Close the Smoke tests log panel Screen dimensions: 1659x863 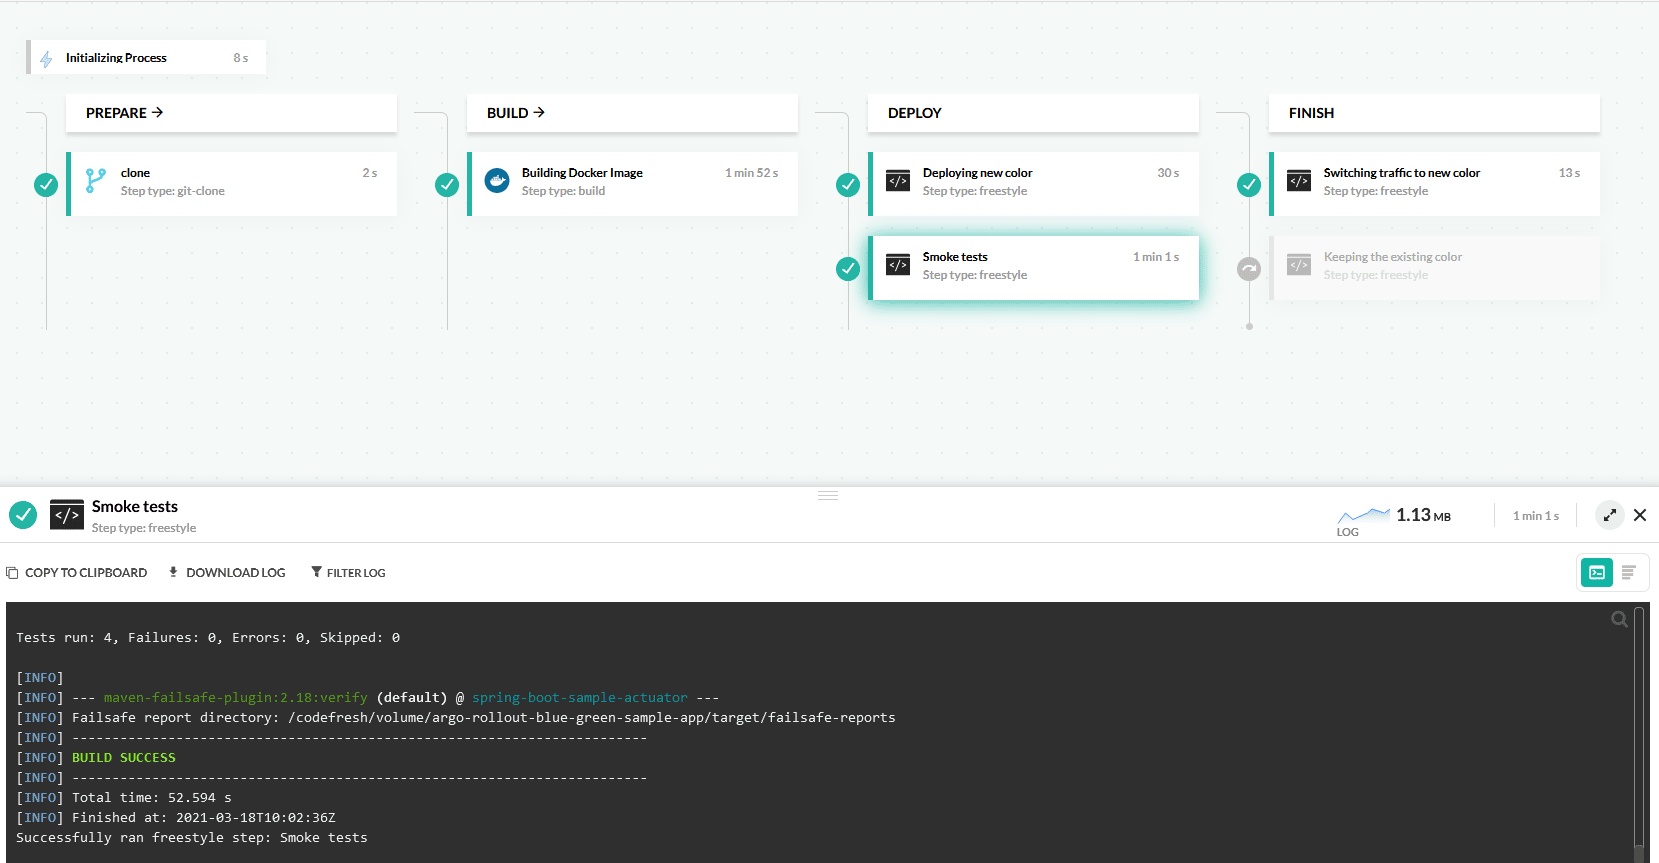[x=1640, y=515]
